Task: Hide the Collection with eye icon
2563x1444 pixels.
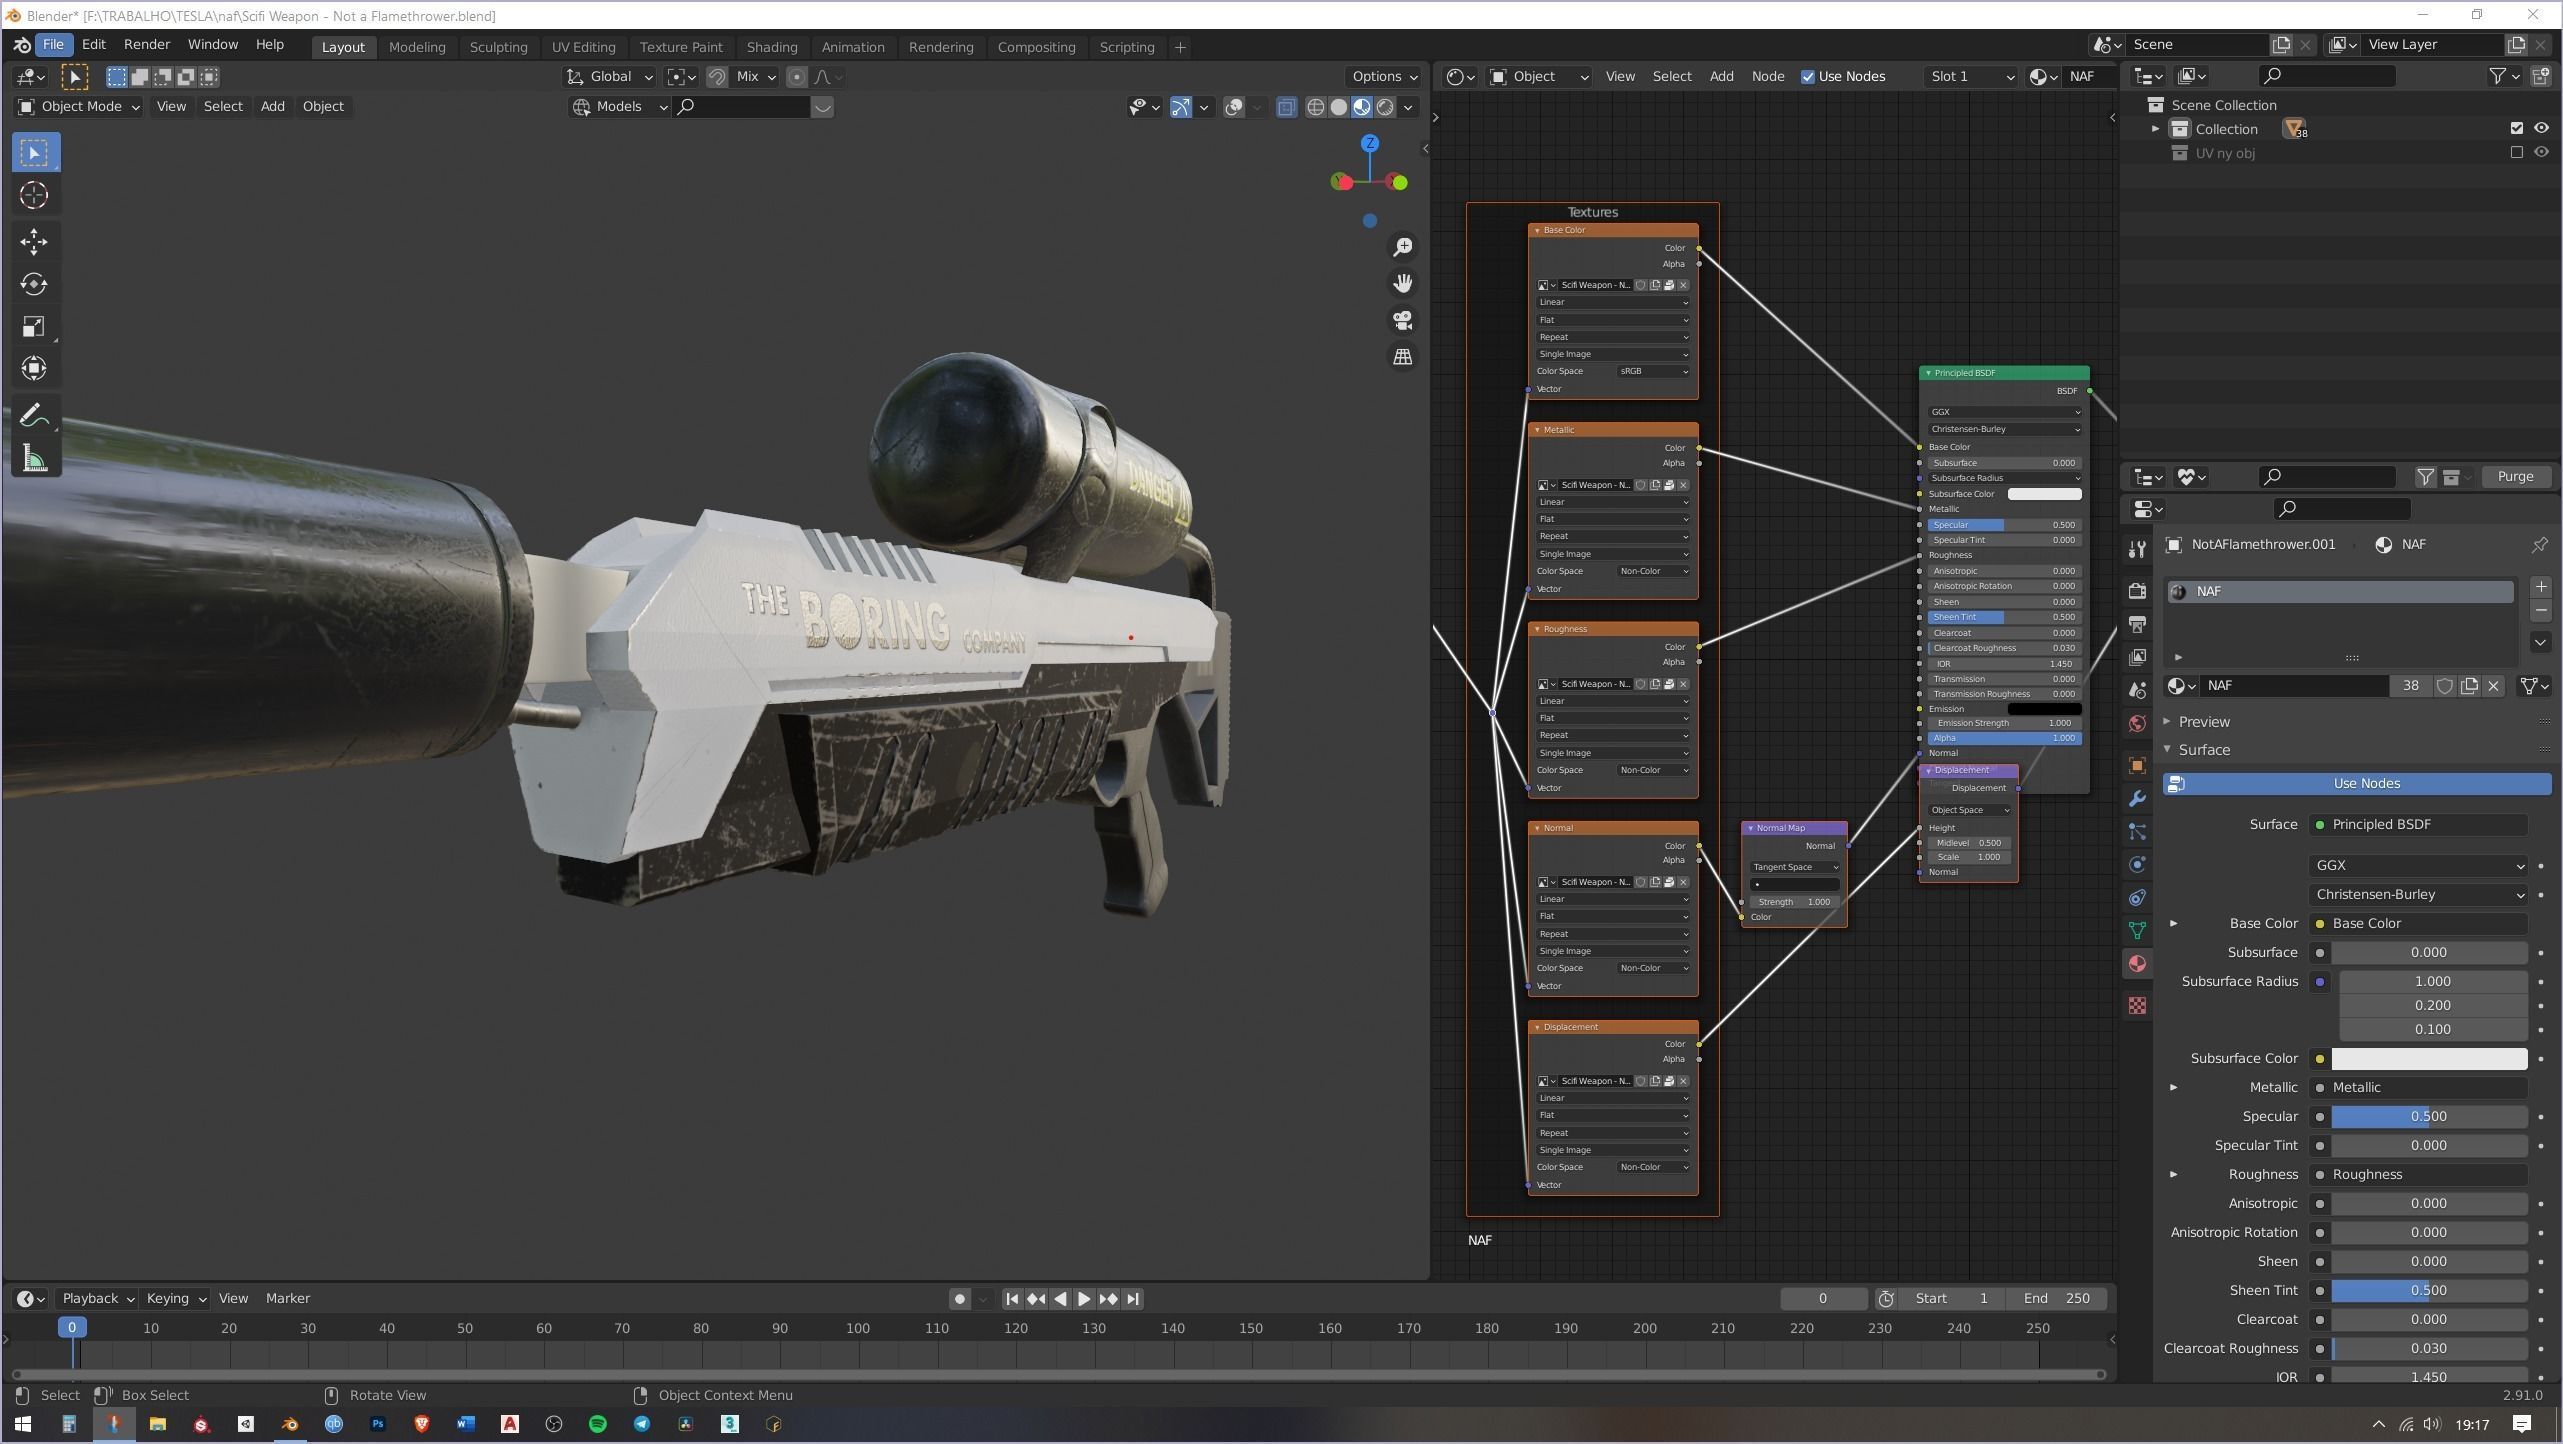Action: click(2541, 128)
